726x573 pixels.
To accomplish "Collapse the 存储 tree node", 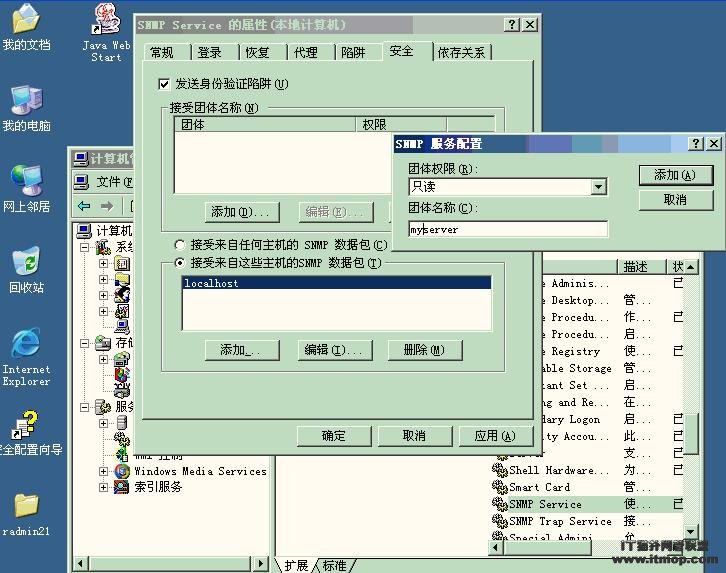I will click(x=84, y=343).
